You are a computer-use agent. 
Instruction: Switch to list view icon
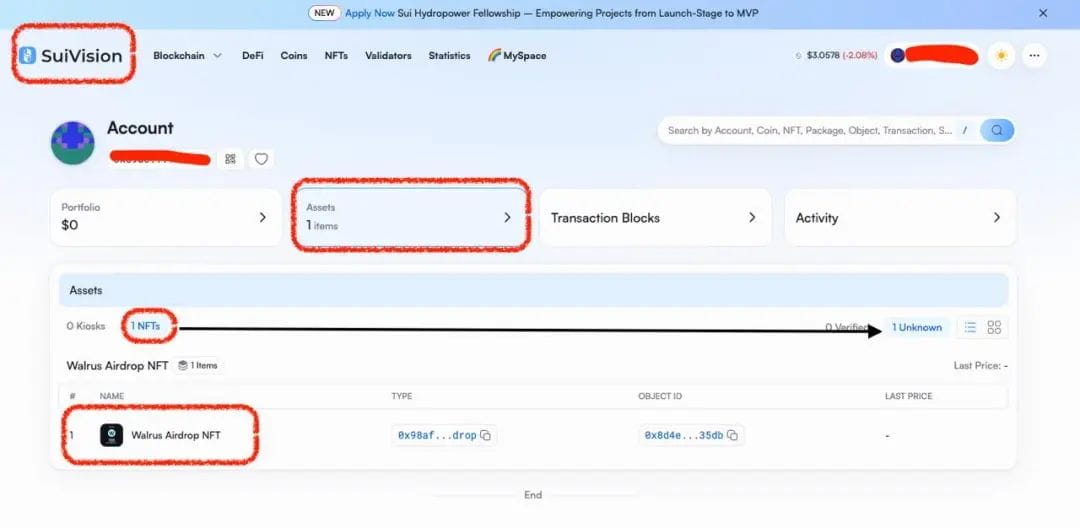tap(970, 328)
